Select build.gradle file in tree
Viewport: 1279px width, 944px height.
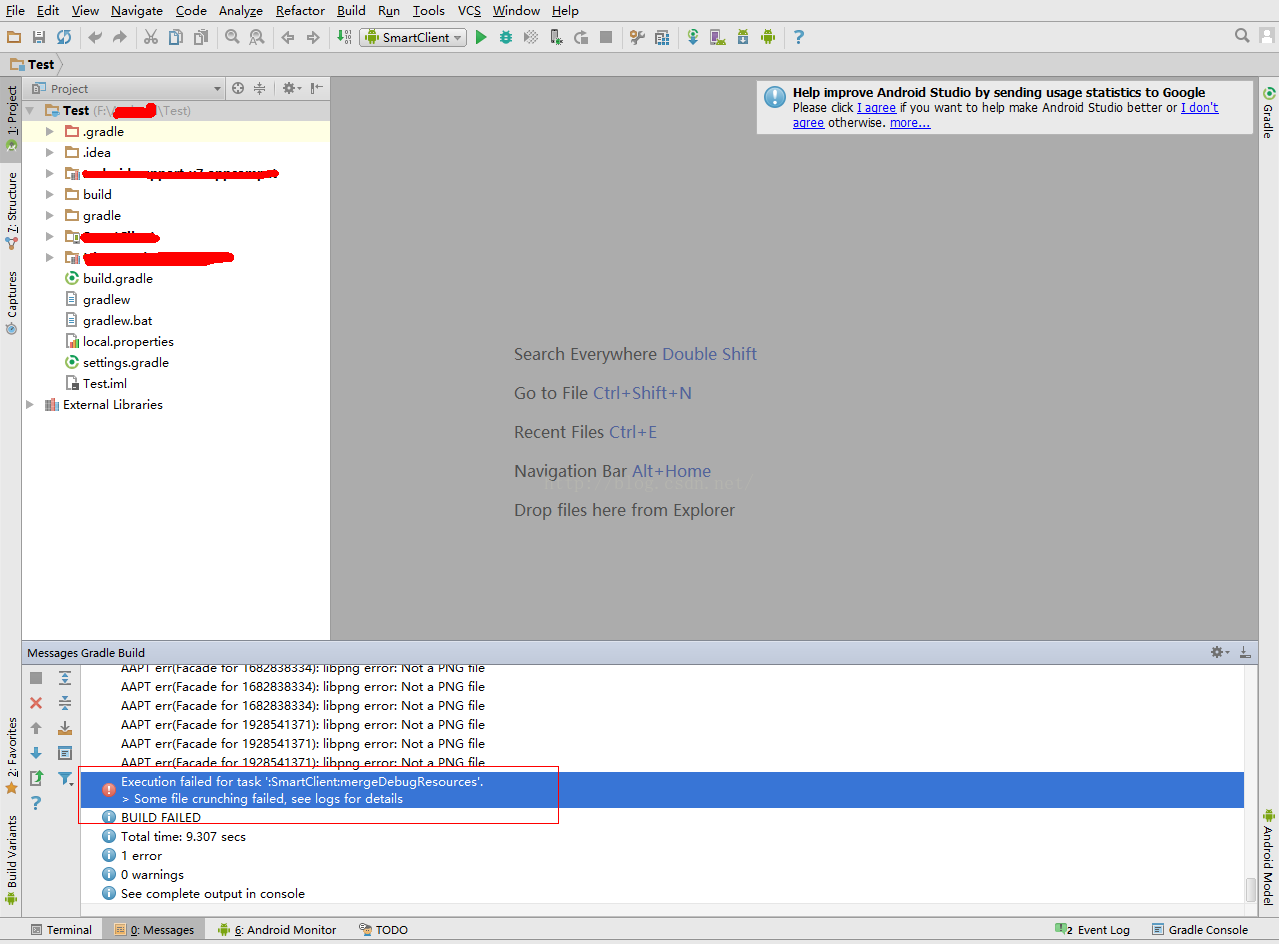tap(117, 279)
